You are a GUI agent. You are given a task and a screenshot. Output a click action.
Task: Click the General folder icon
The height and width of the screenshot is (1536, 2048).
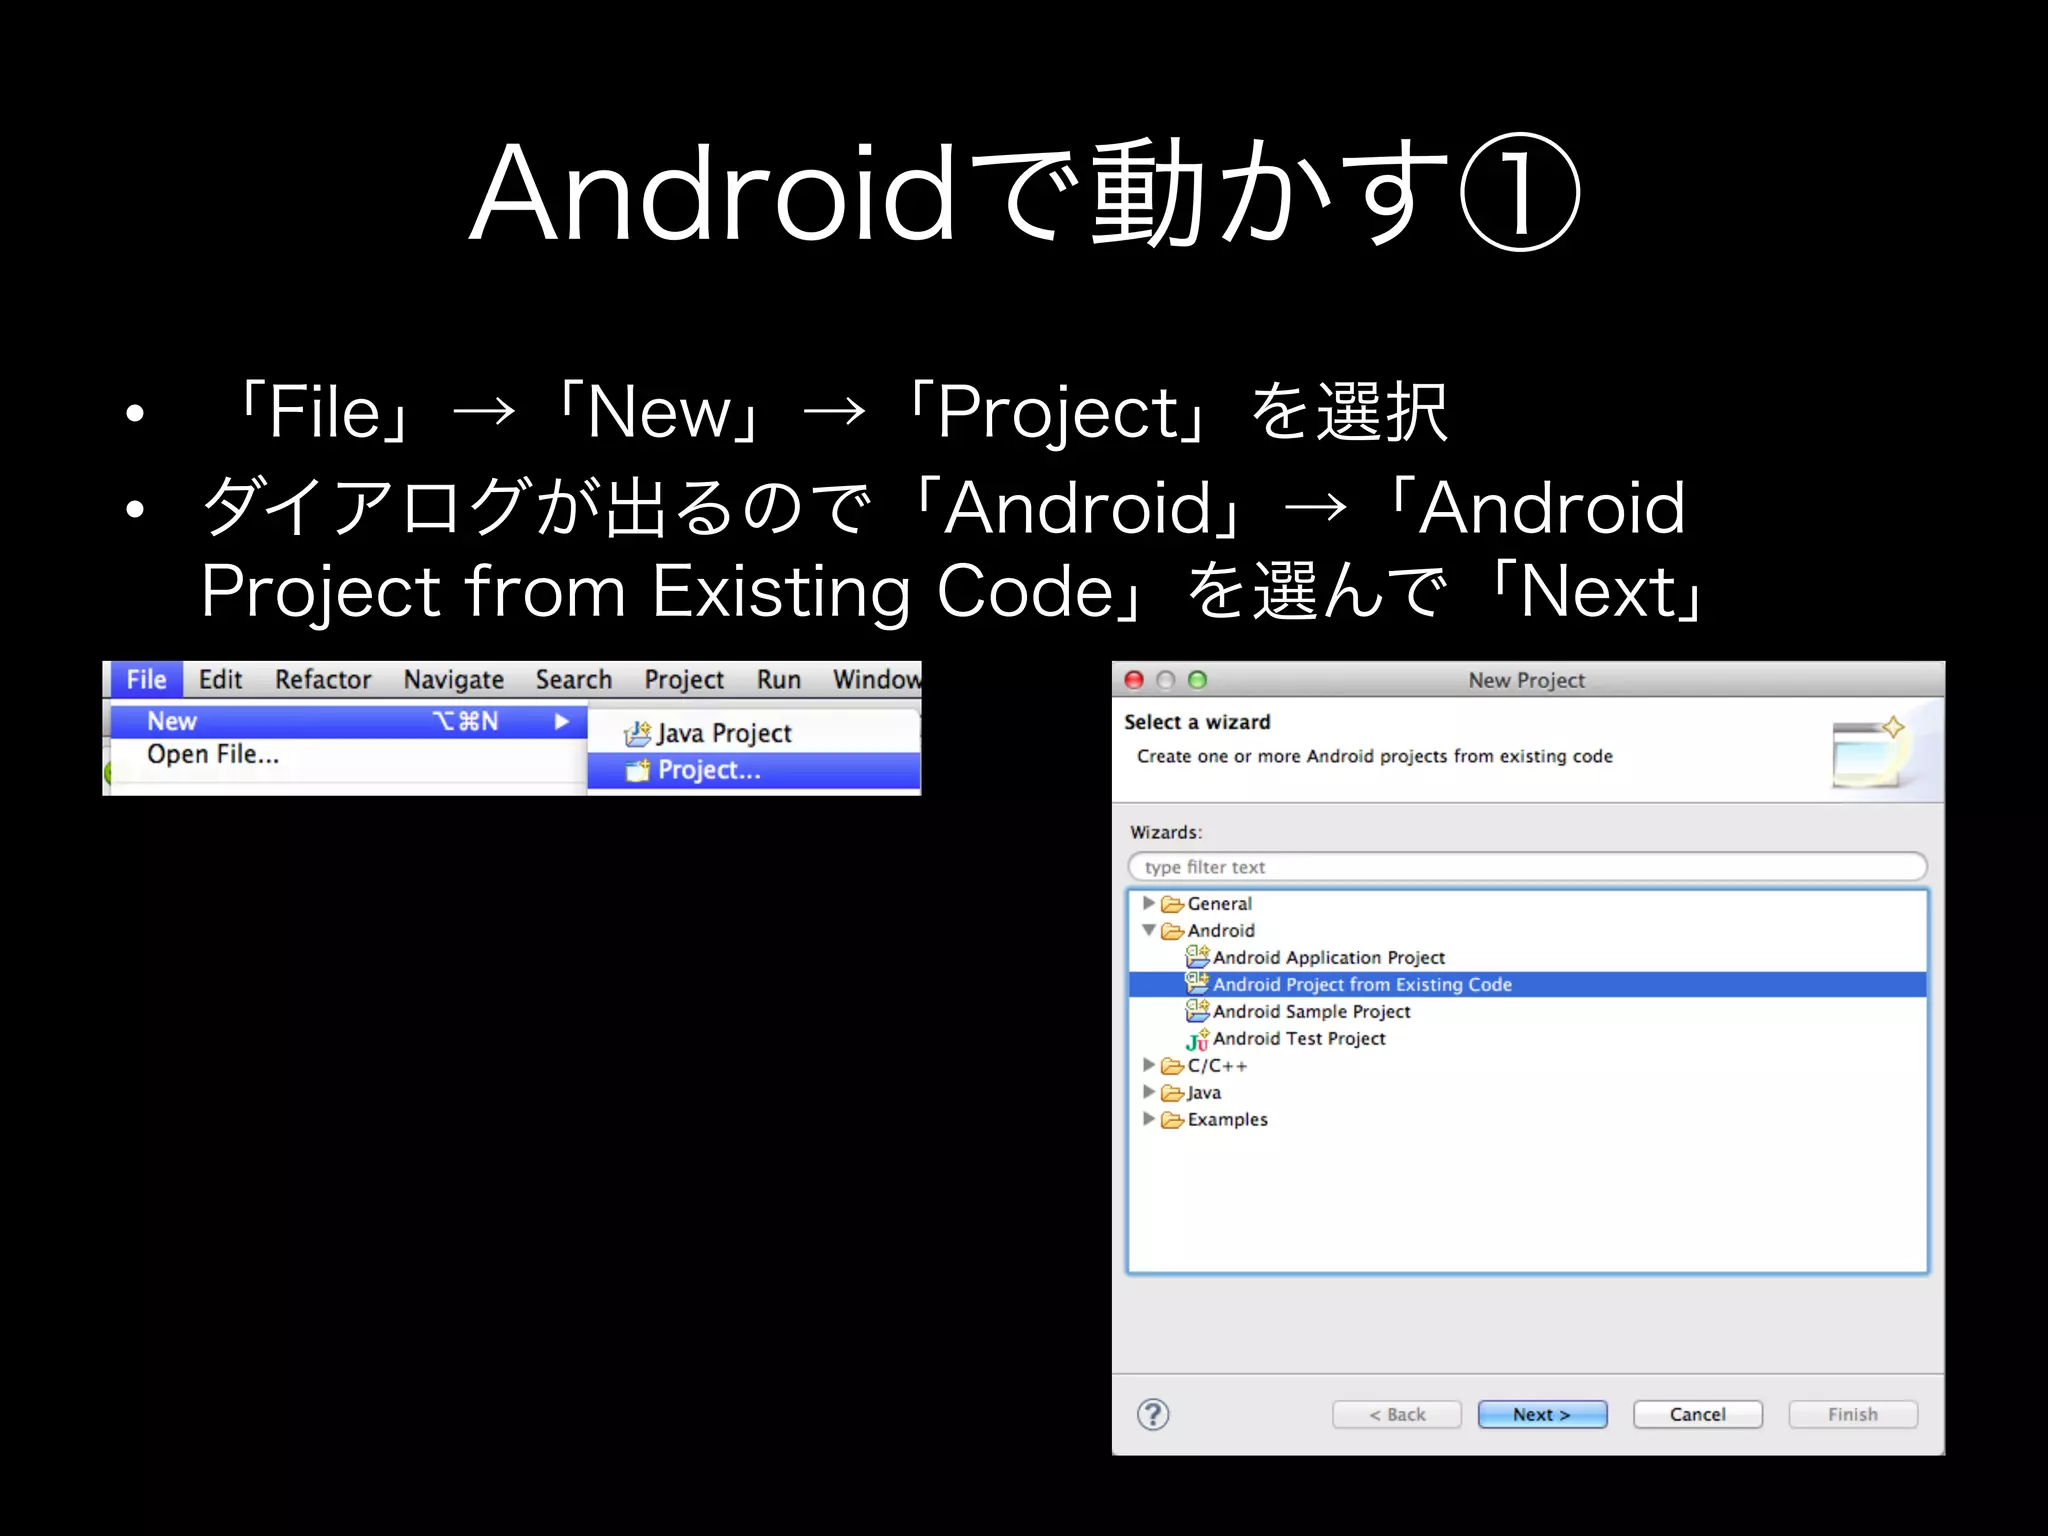coord(1172,904)
